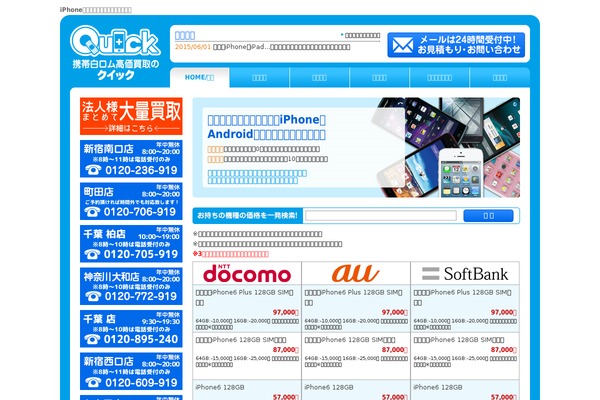The width and height of the screenshot is (600, 400).
Task: Open au iPhone6 128GB entry priced 57,000
Action: pos(329,387)
